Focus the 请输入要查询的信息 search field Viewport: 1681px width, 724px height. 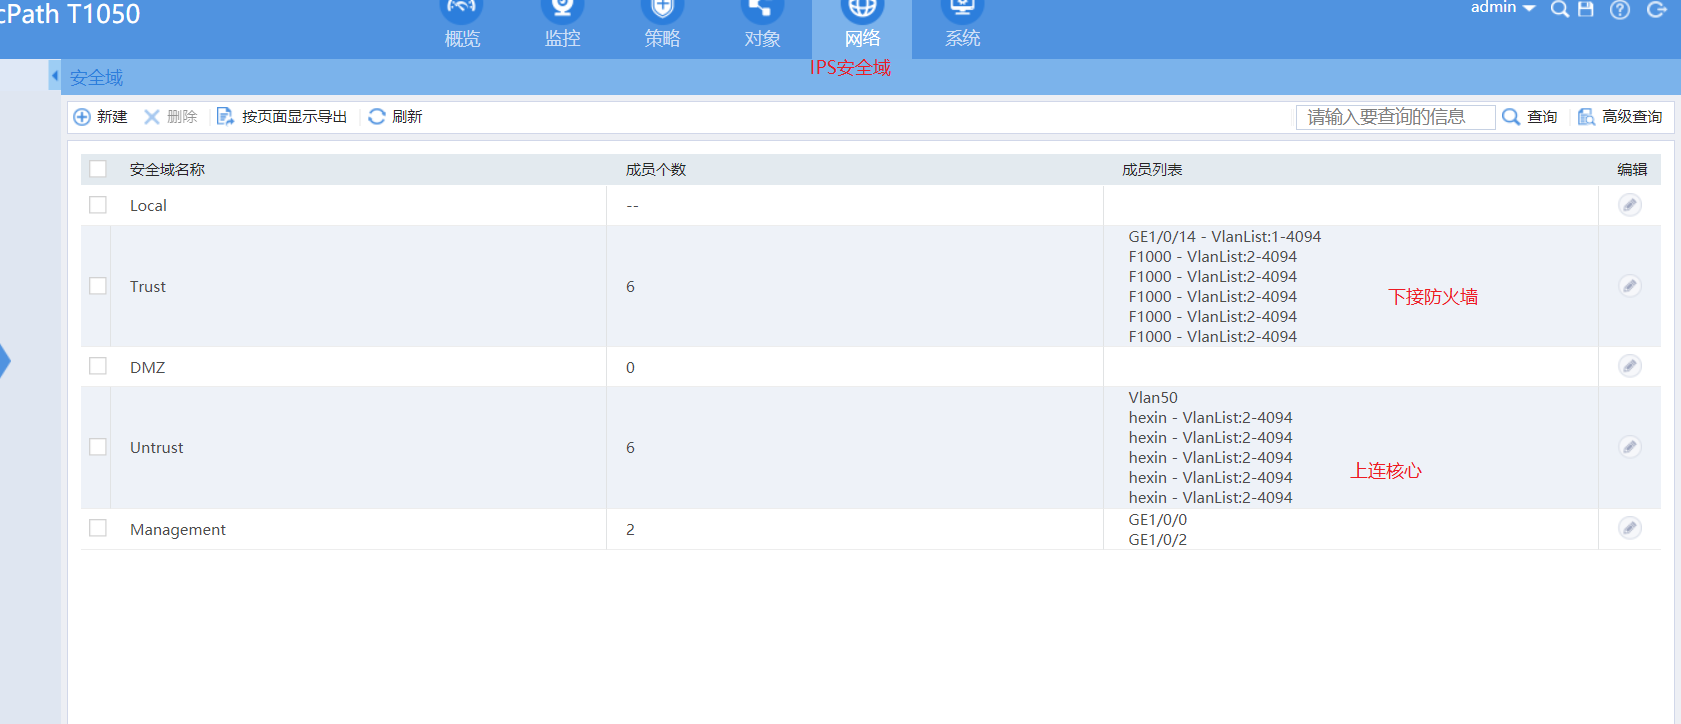pos(1396,117)
